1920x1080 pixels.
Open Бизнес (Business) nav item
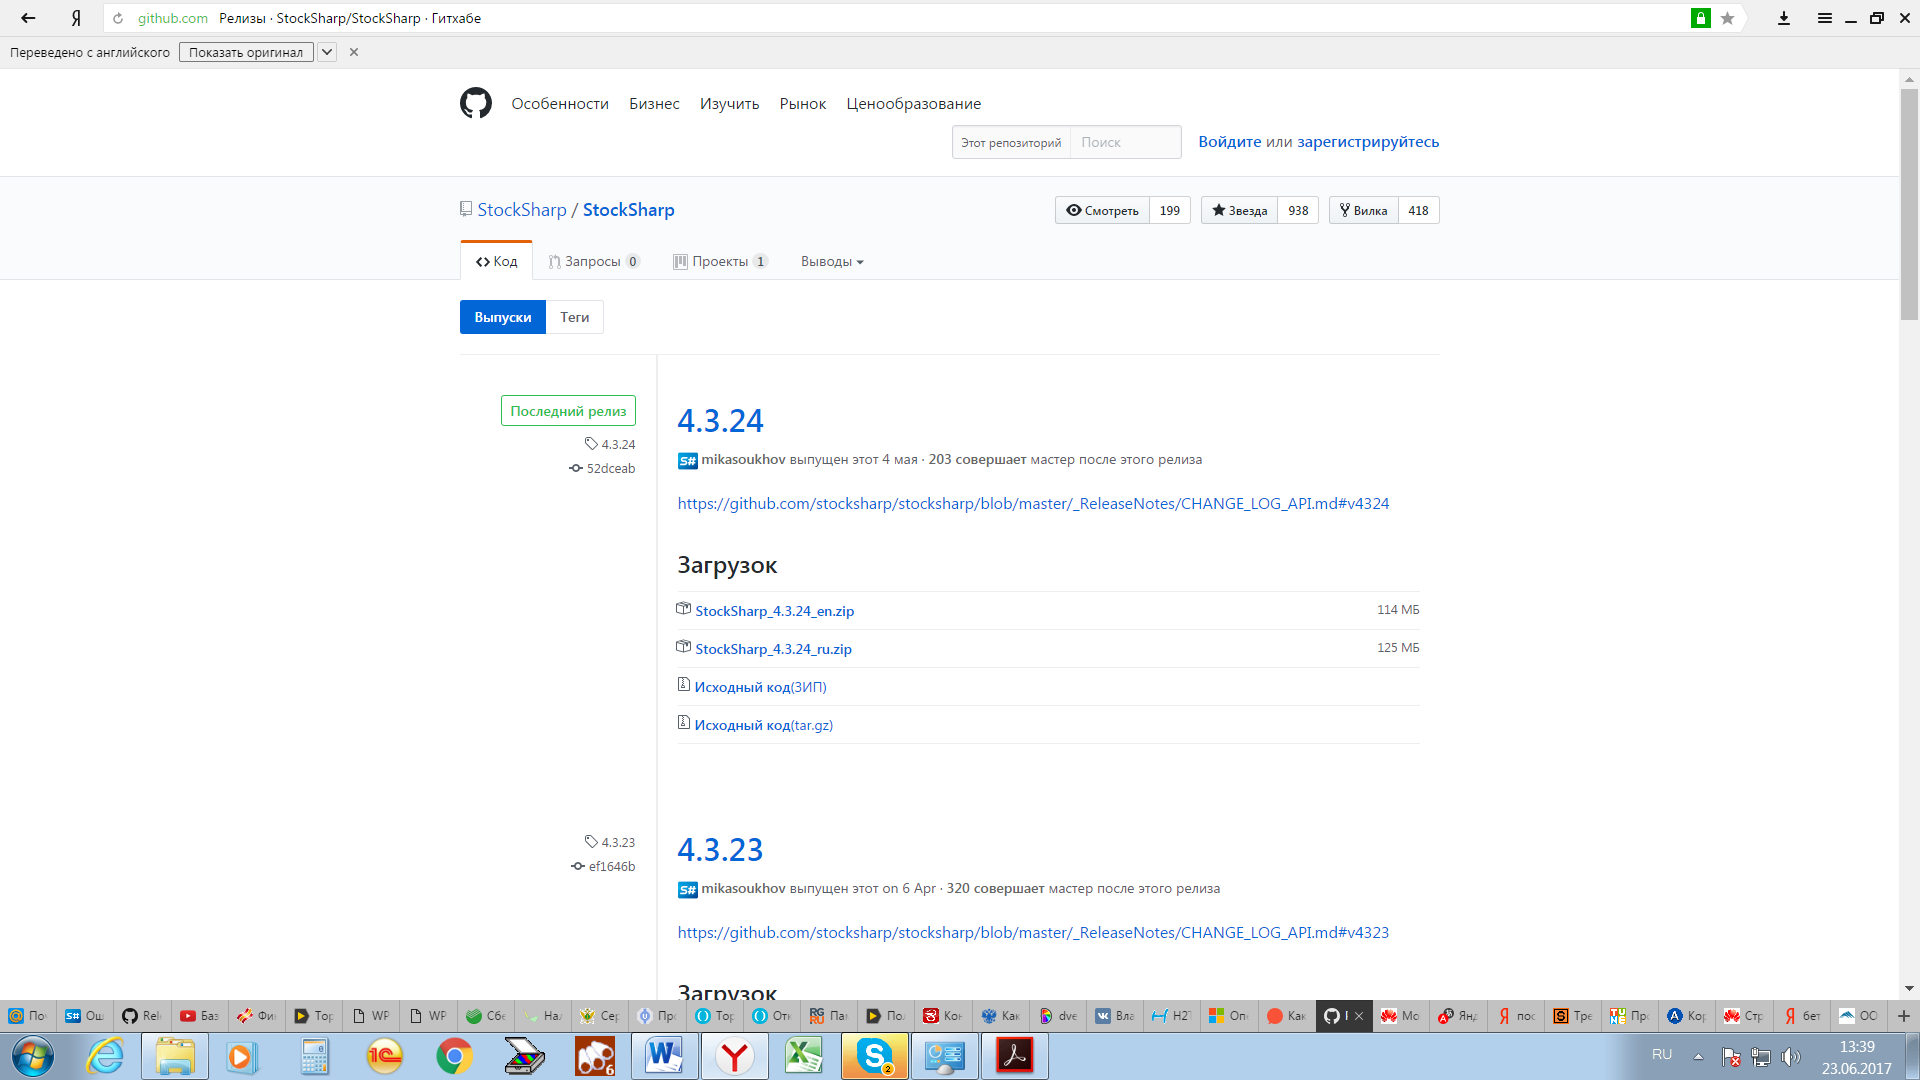coord(654,103)
